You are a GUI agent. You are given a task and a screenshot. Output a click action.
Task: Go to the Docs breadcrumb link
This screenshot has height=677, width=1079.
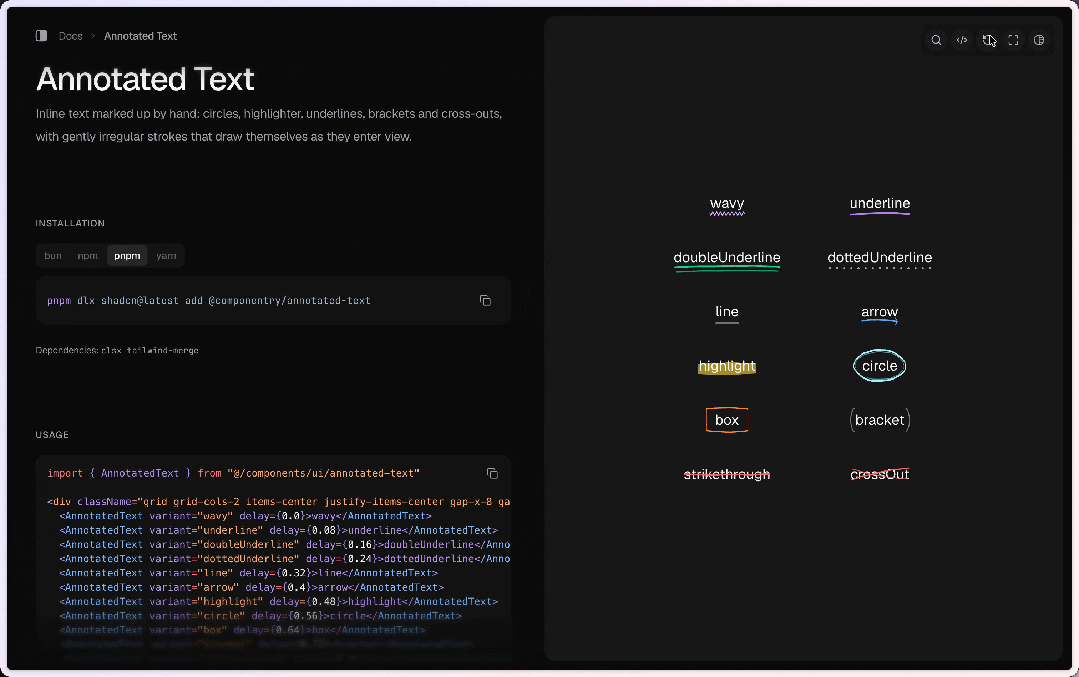click(x=70, y=36)
